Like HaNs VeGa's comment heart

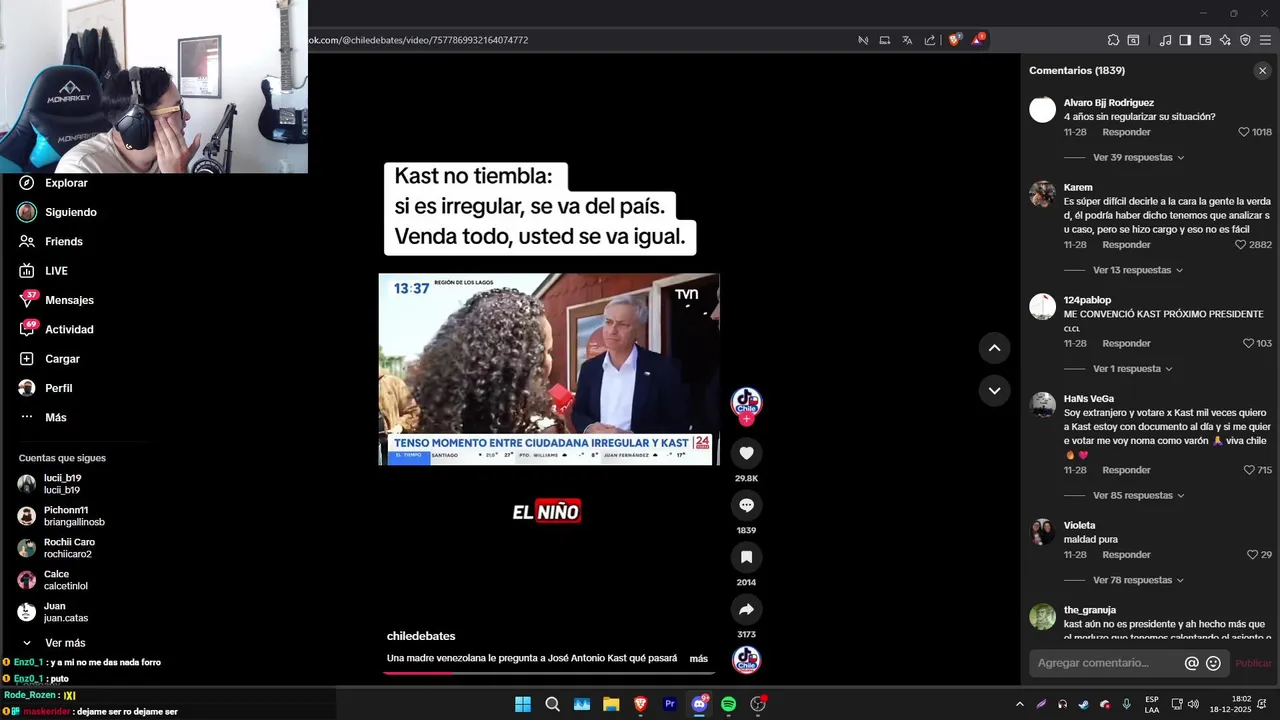1249,470
